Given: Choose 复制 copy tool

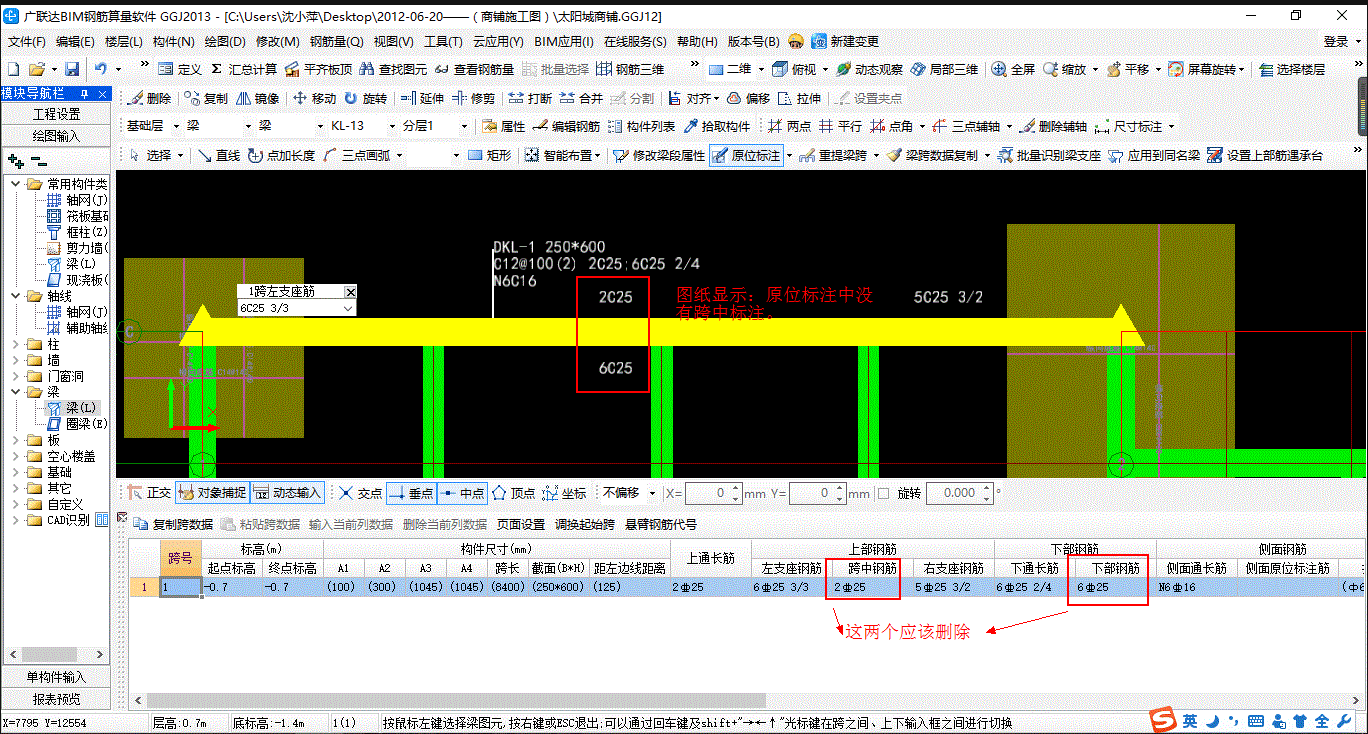Looking at the screenshot, I should [207, 98].
